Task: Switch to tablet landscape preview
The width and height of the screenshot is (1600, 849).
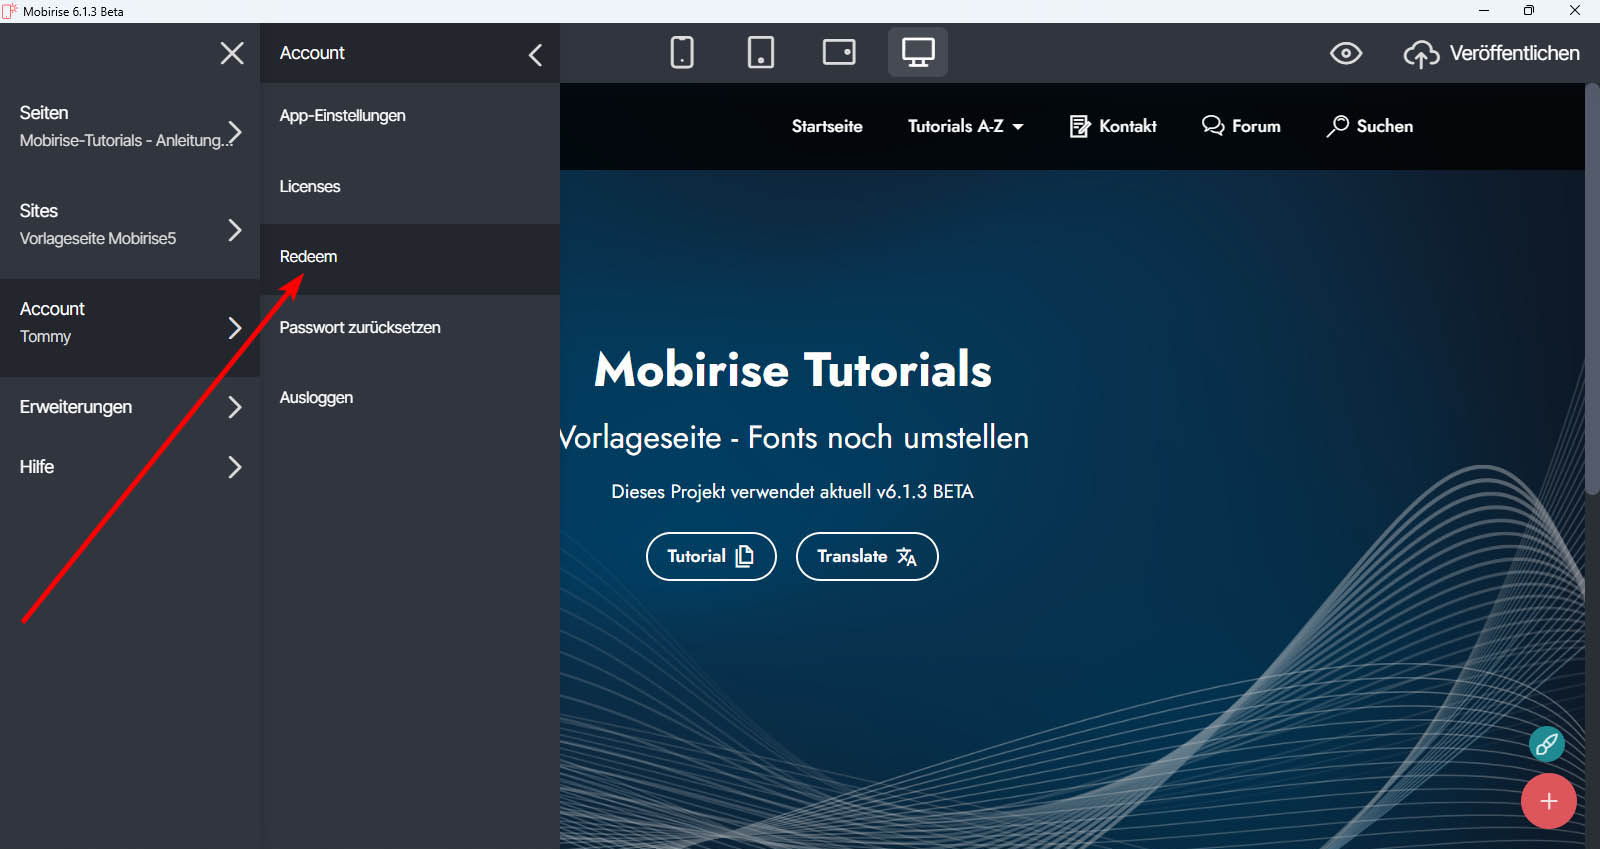Action: coord(839,52)
